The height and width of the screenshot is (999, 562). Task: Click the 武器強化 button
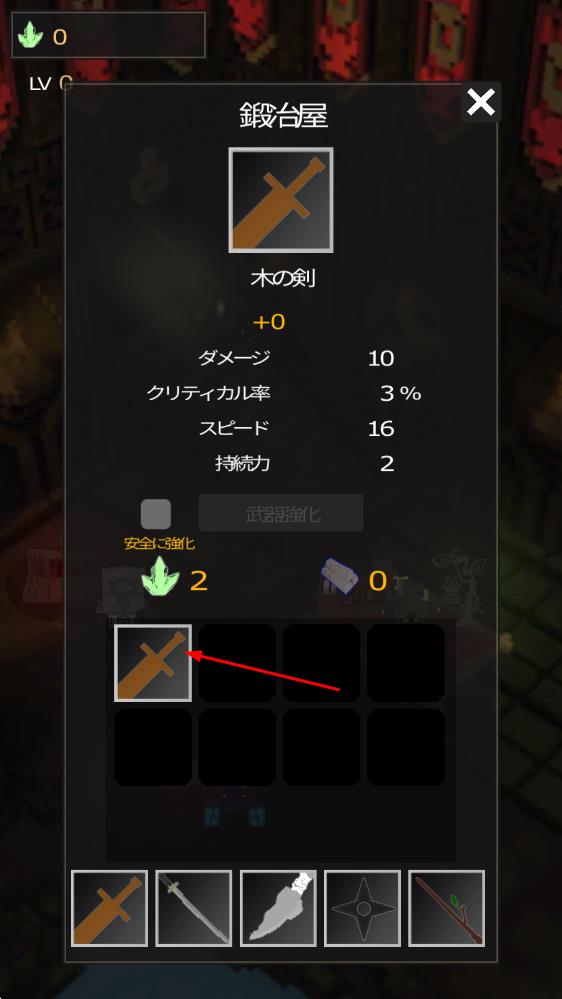pos(281,513)
